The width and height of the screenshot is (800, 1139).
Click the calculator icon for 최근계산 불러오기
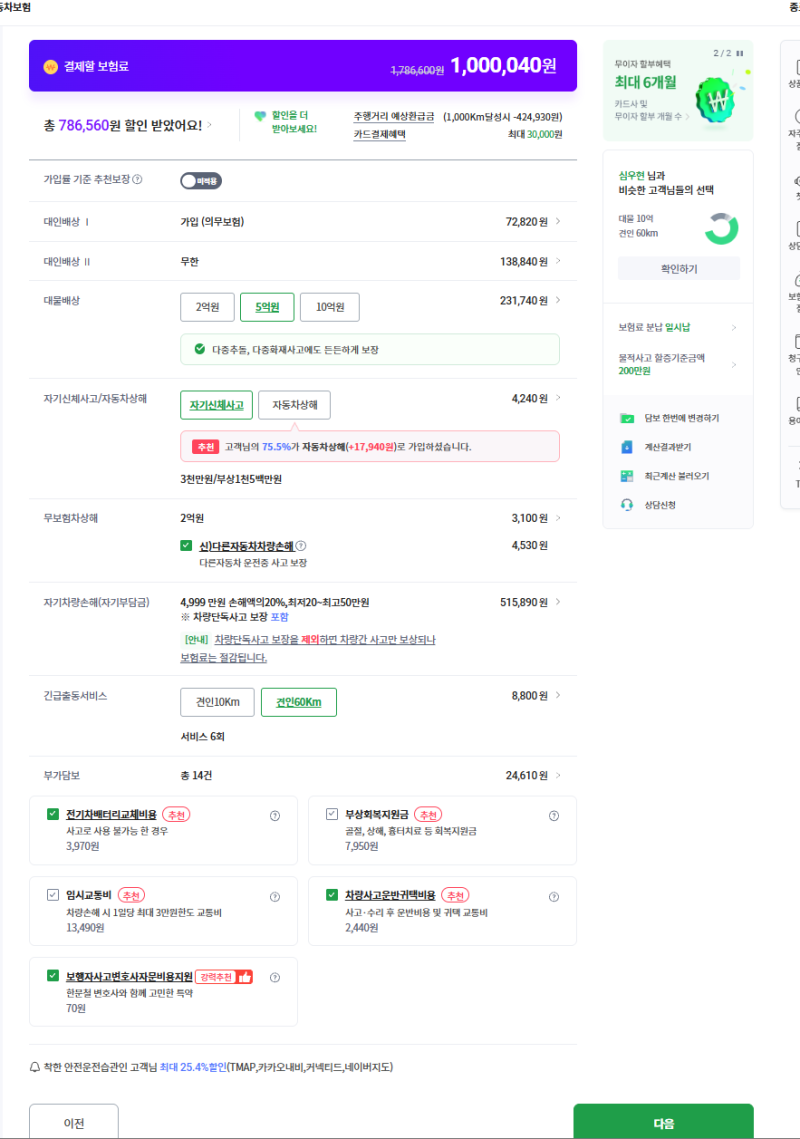tap(626, 477)
